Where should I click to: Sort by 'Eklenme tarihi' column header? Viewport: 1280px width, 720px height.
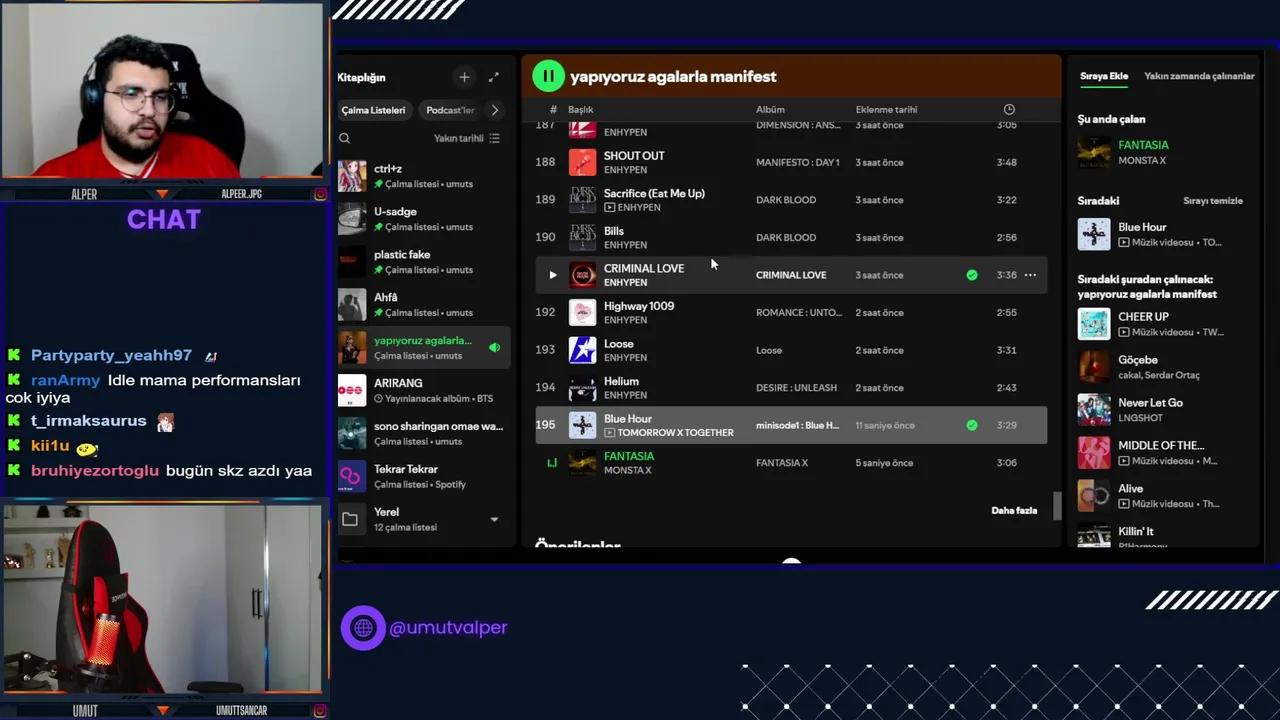click(x=886, y=109)
